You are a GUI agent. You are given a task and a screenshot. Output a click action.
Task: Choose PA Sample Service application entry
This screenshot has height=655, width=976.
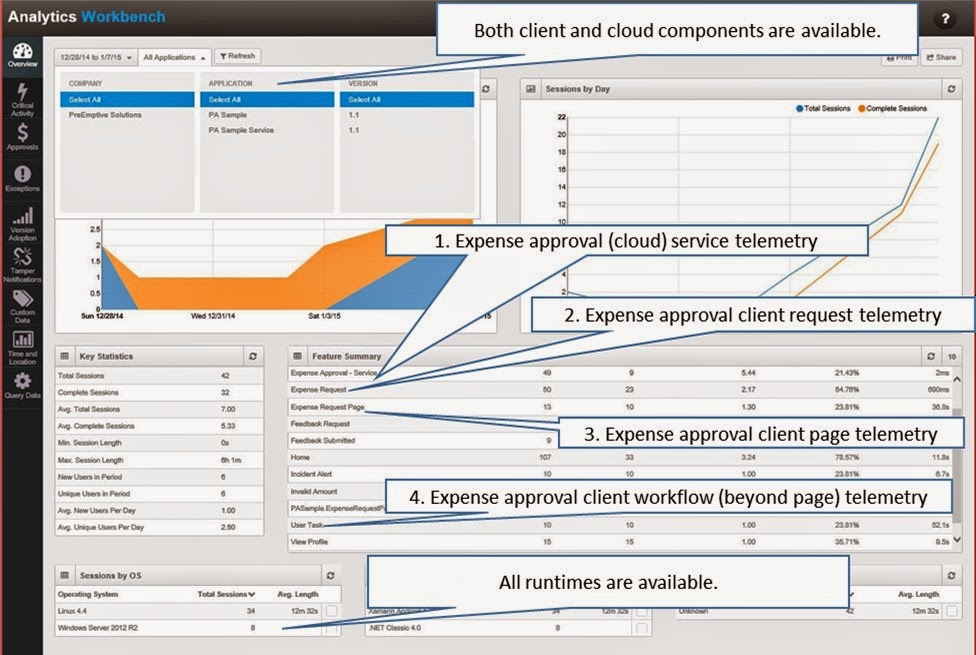point(241,130)
